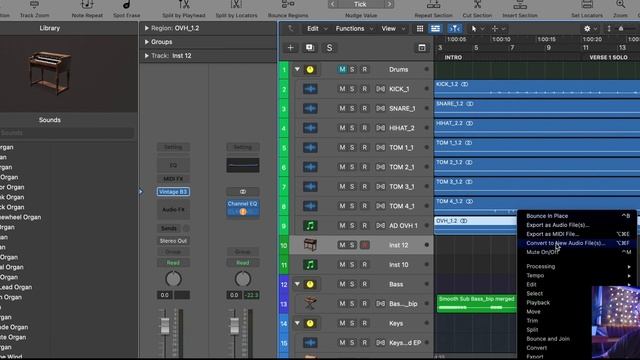Collapse the Bass track stack
The height and width of the screenshot is (360, 640).
coord(297,284)
